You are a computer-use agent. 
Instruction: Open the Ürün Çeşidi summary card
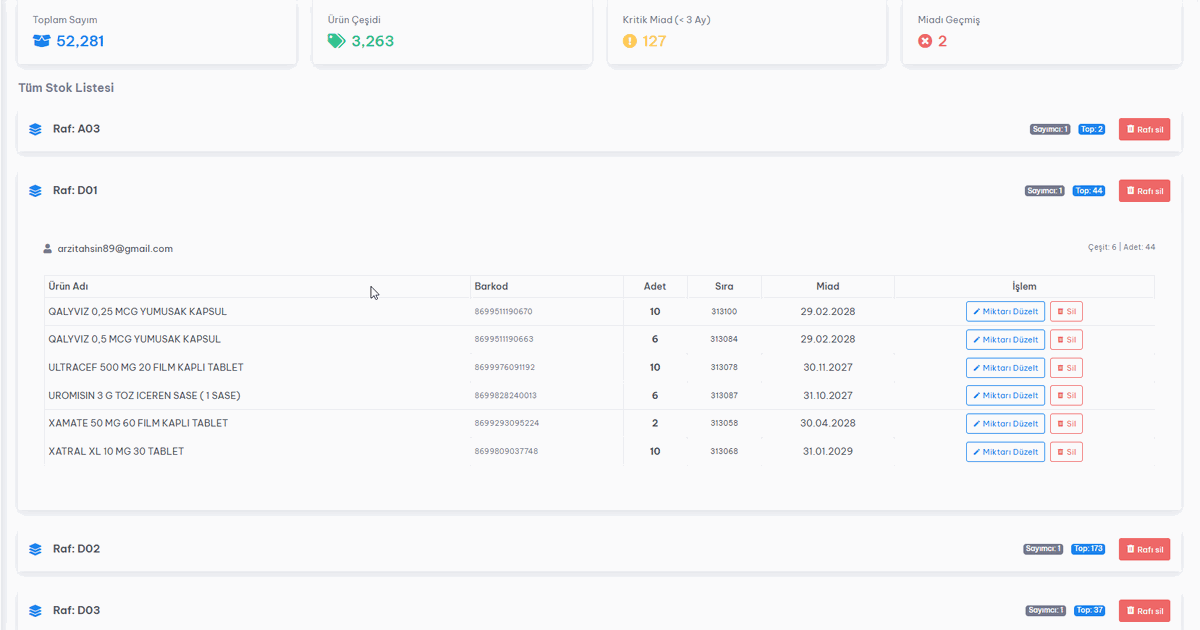pos(452,33)
